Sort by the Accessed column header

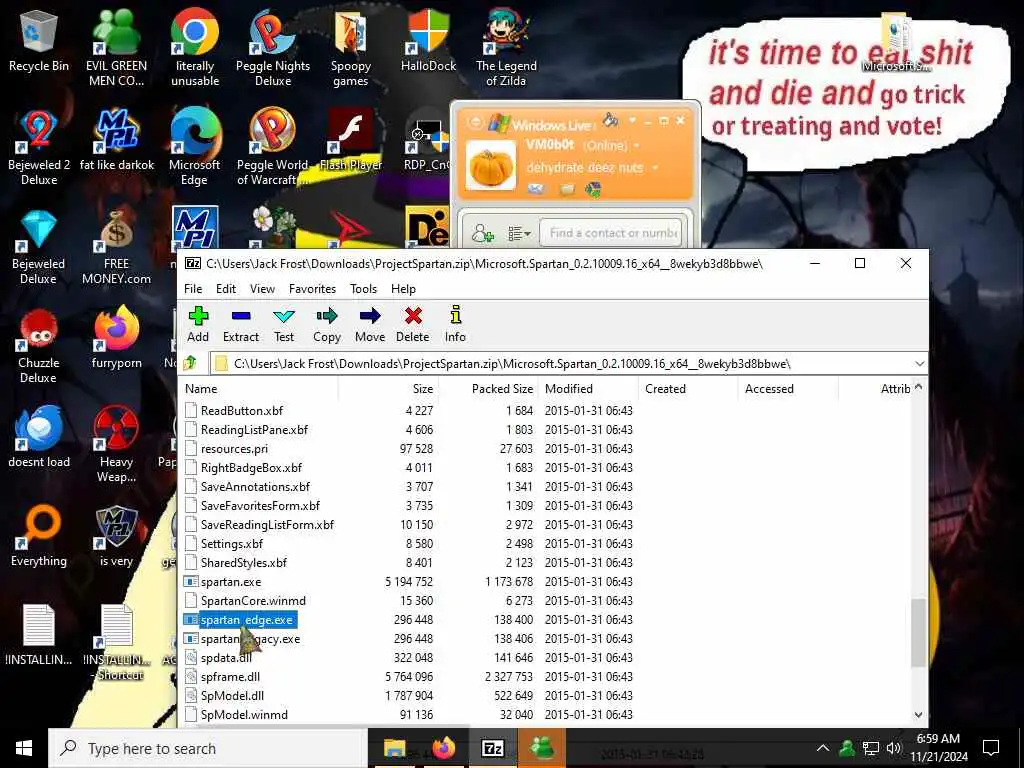click(x=788, y=389)
